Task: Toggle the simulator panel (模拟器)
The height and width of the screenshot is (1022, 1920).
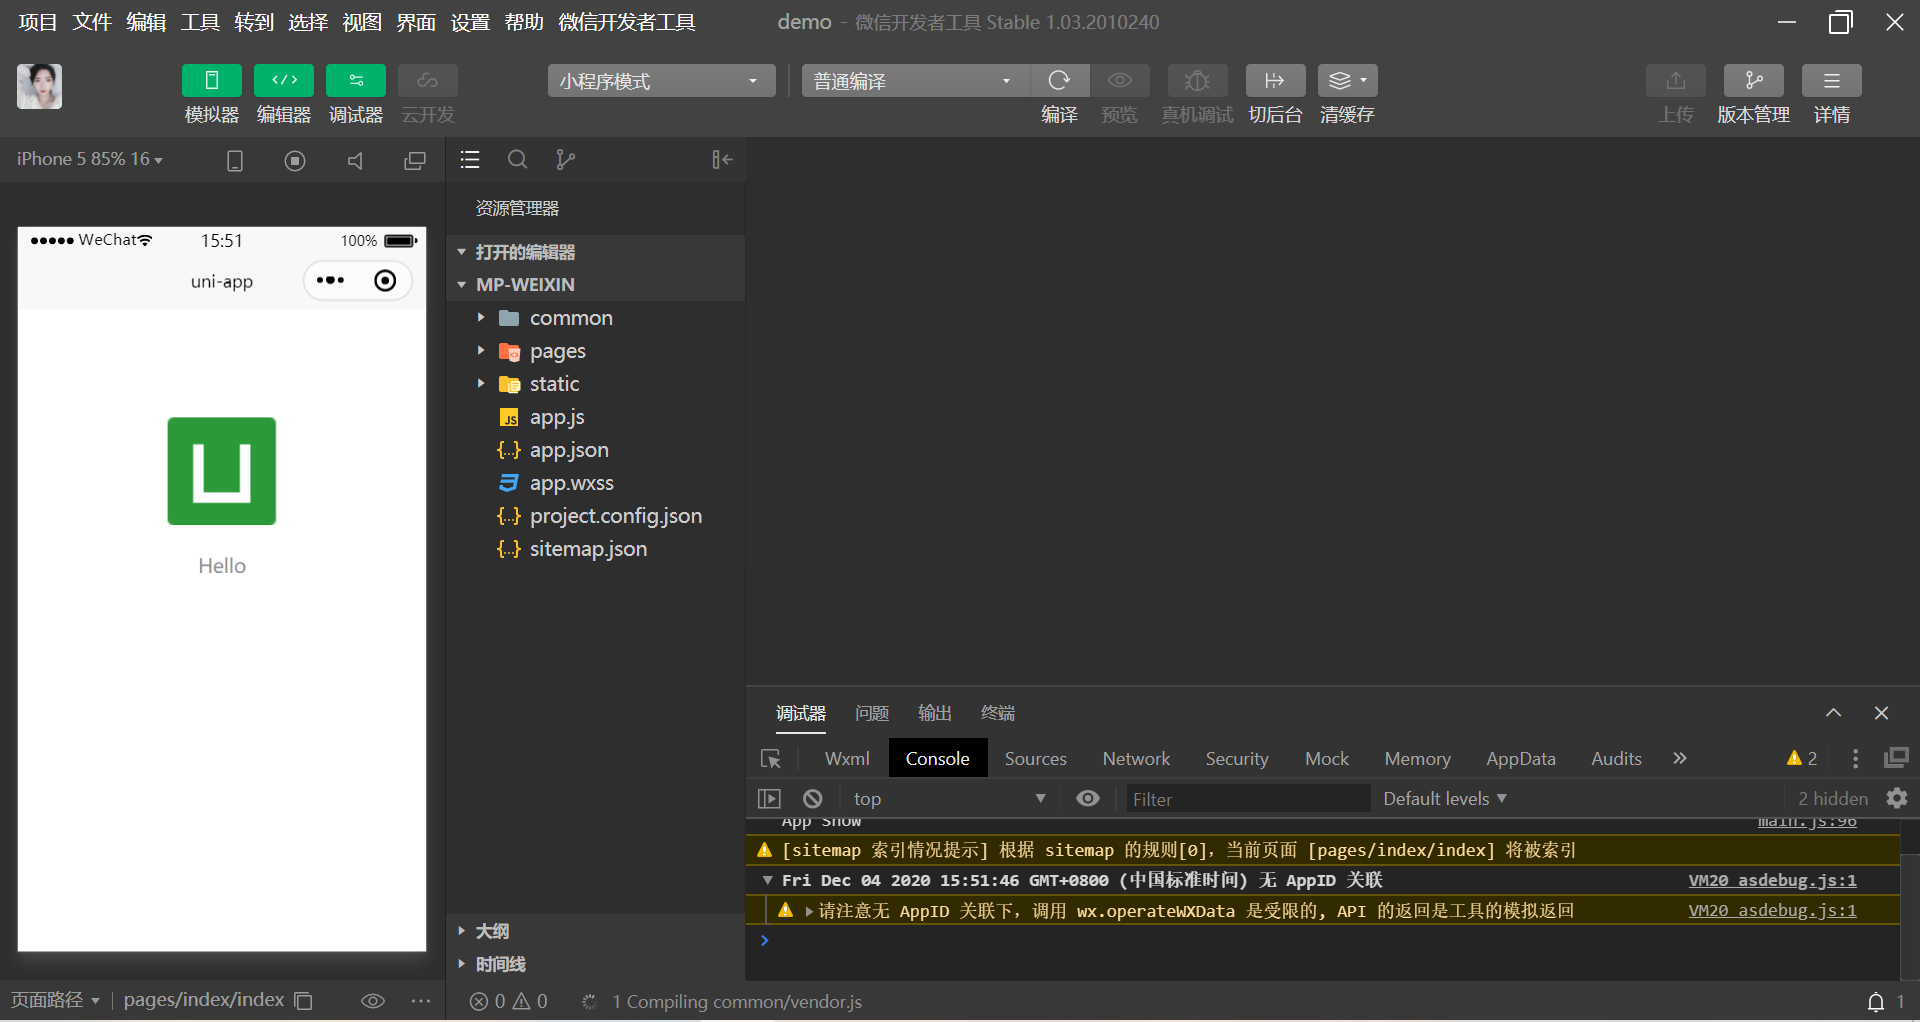Action: click(x=211, y=81)
